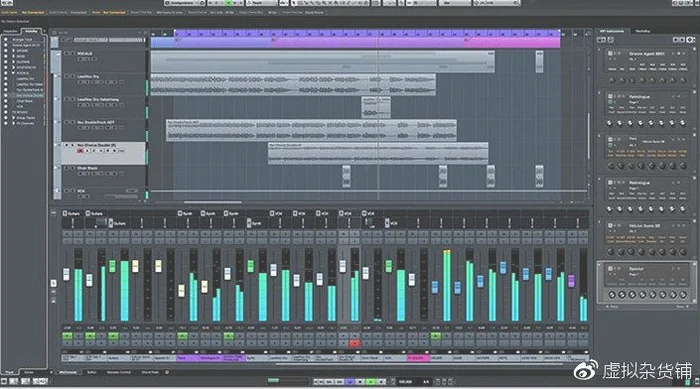Expand the BASS folder in Visibility list
This screenshot has width=700, height=389.
[x=13, y=56]
